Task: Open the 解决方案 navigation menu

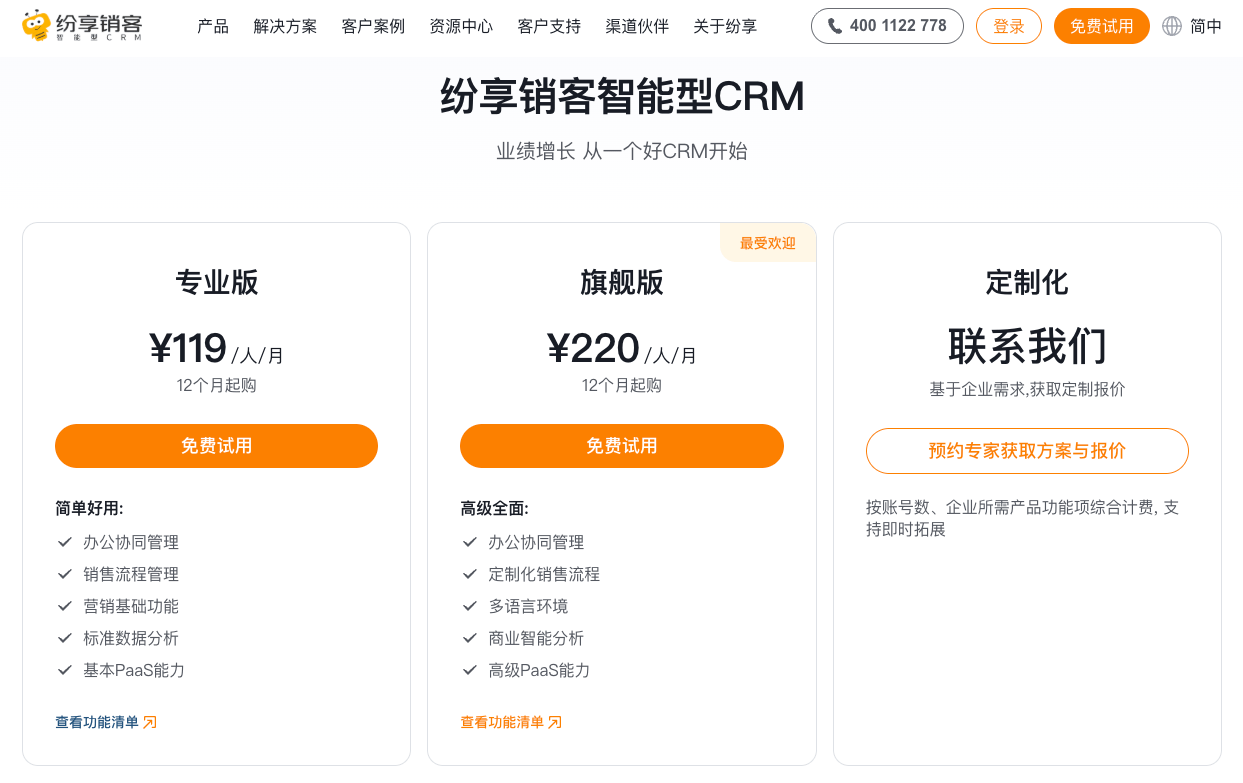Action: tap(285, 26)
